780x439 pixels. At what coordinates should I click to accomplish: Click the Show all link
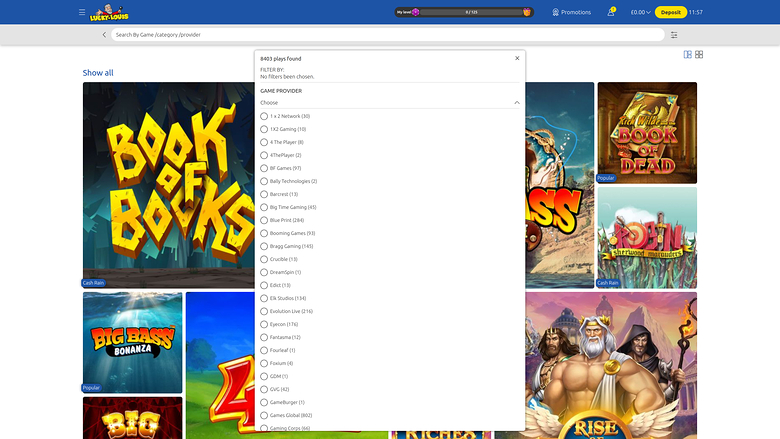point(98,73)
